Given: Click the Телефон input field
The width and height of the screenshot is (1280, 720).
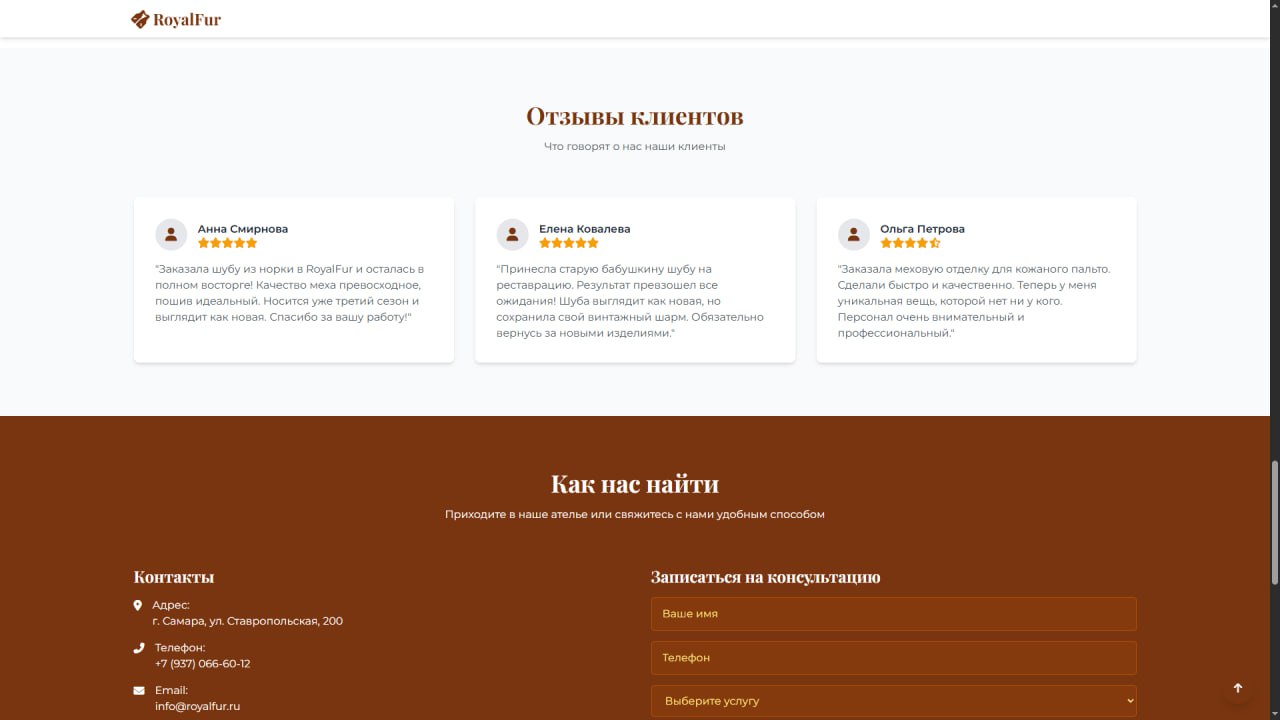Looking at the screenshot, I should click(x=893, y=658).
